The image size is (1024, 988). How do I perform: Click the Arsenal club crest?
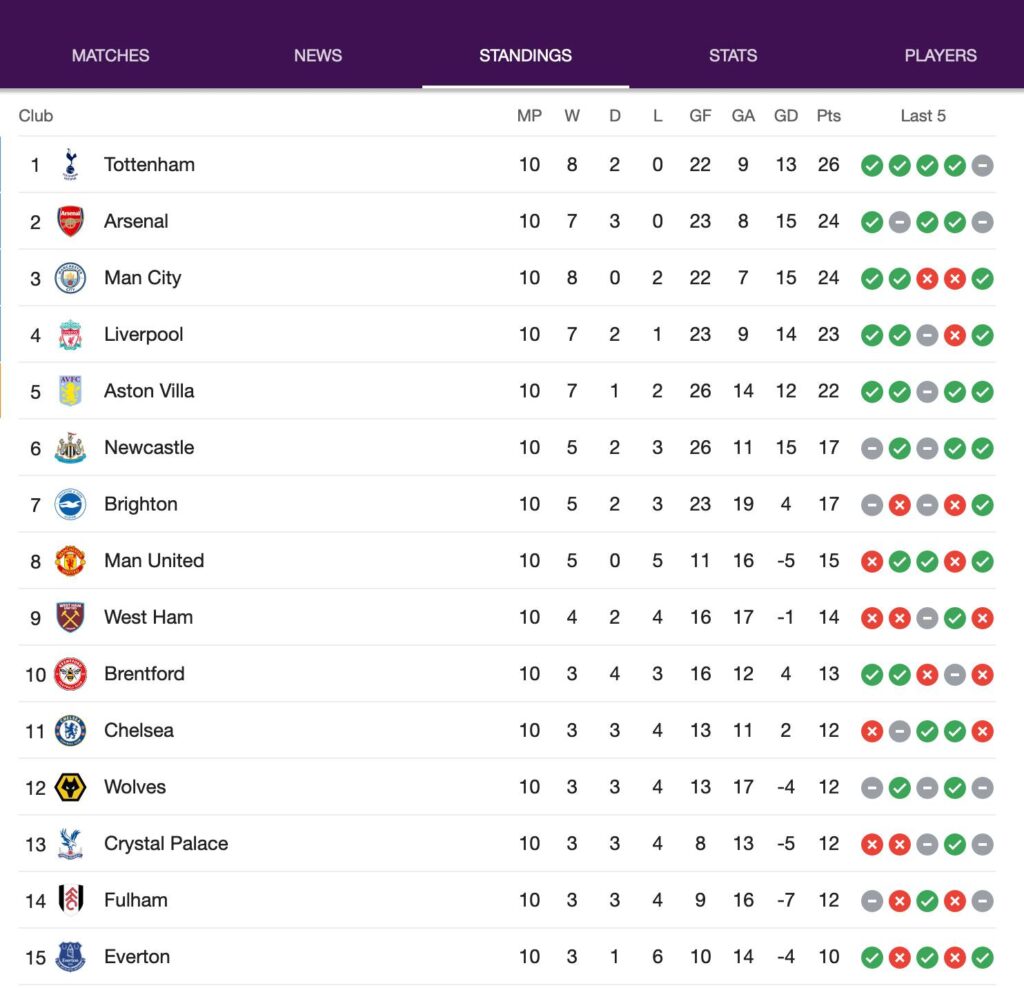point(71,221)
